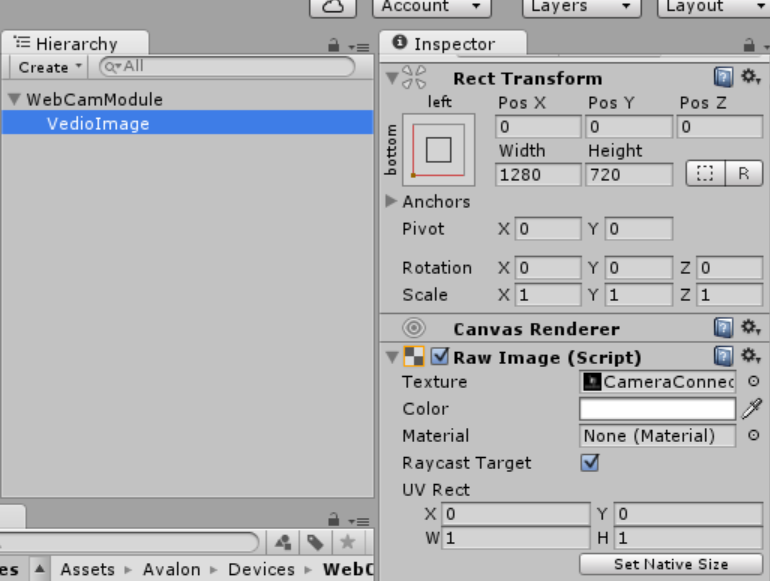This screenshot has height=581, width=770.
Task: Click the Material field None (Material)
Action: coord(658,436)
